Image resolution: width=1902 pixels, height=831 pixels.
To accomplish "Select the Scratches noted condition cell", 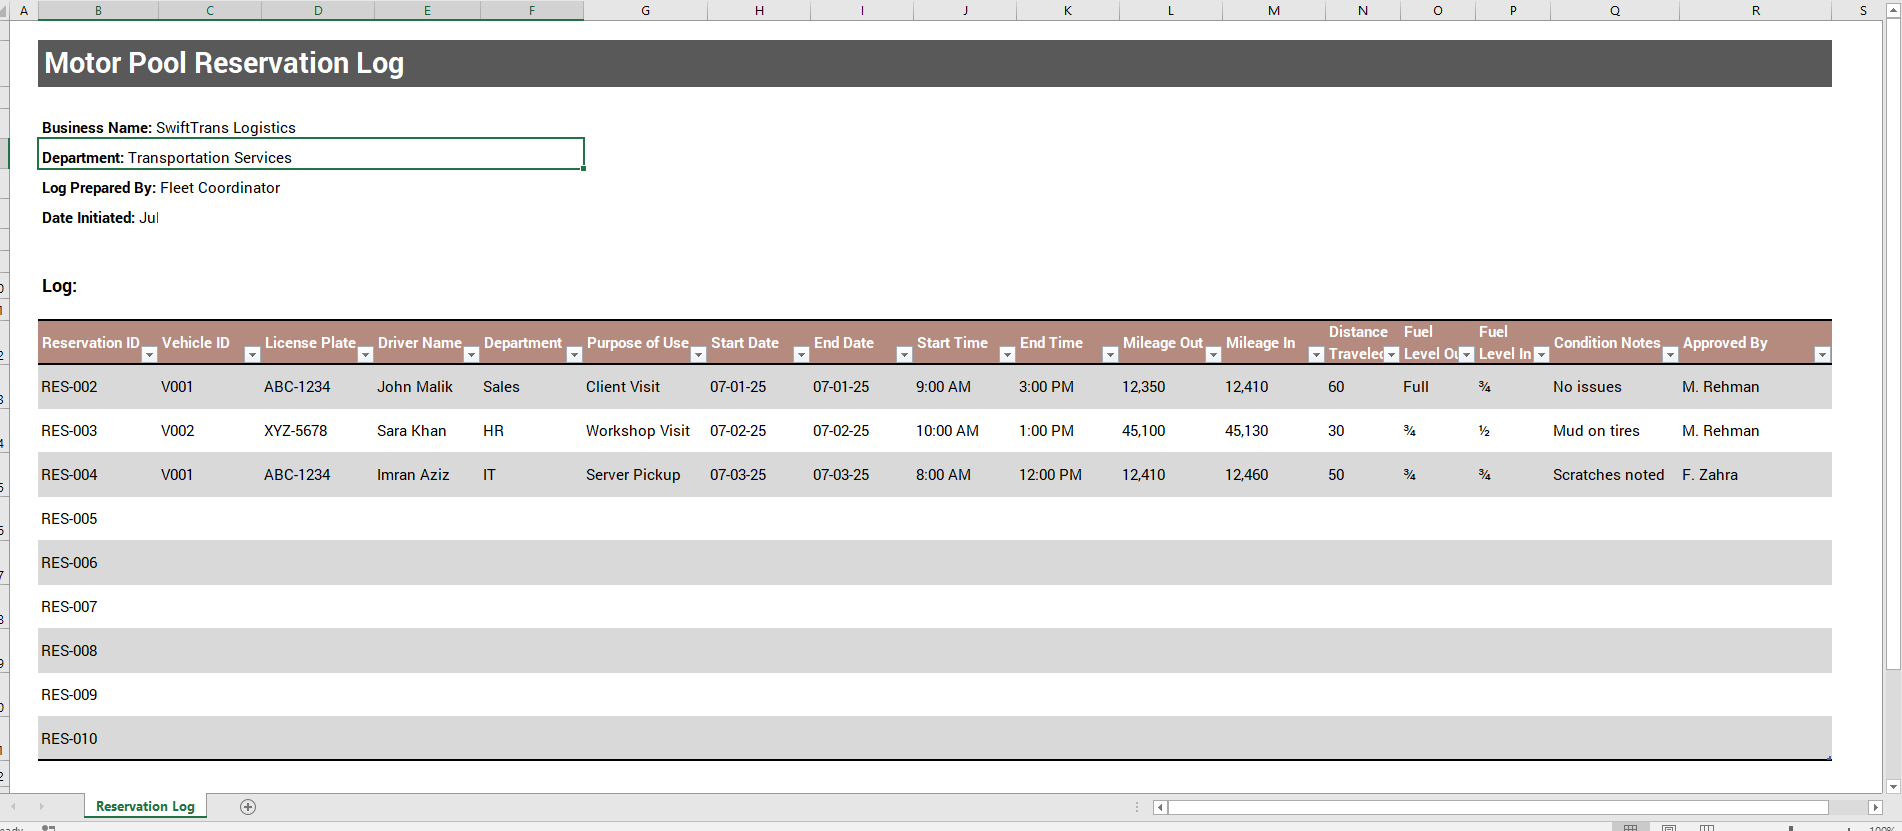I will (x=1615, y=475).
